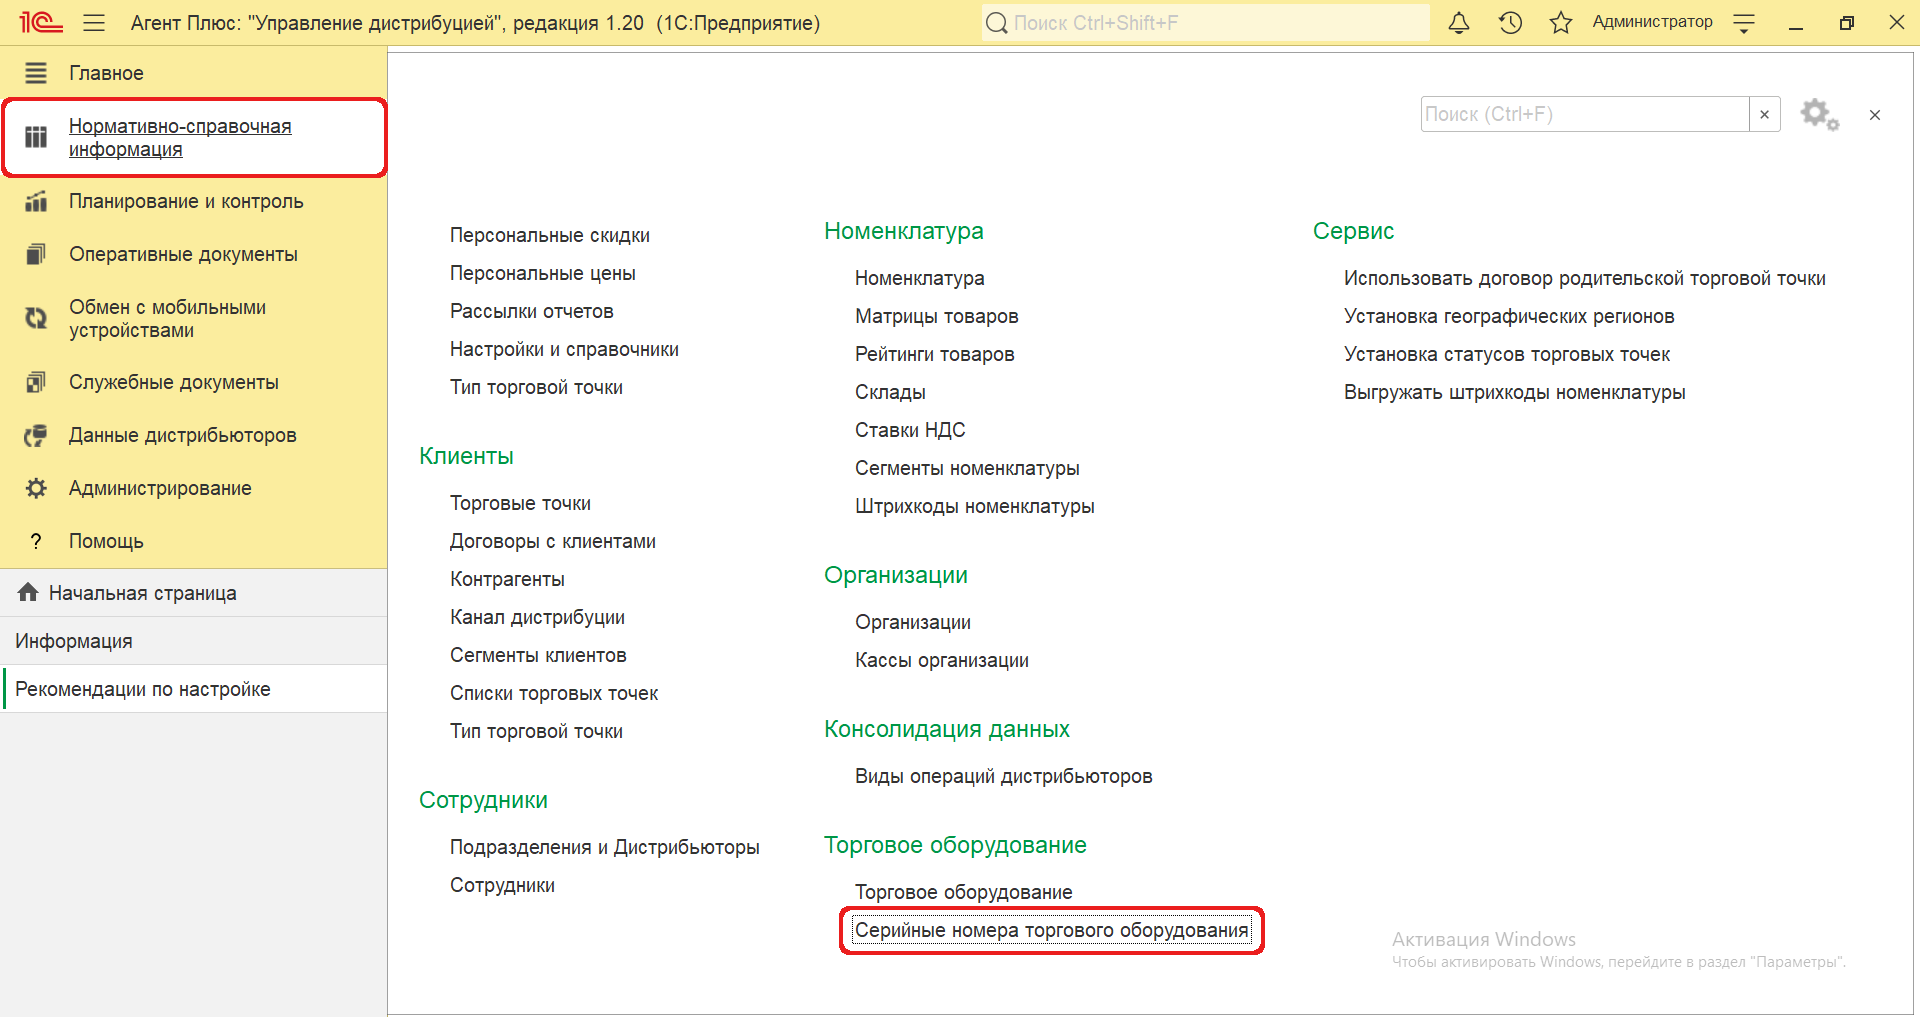Open Канал дистрибуции
This screenshot has height=1017, width=1920.
537,617
